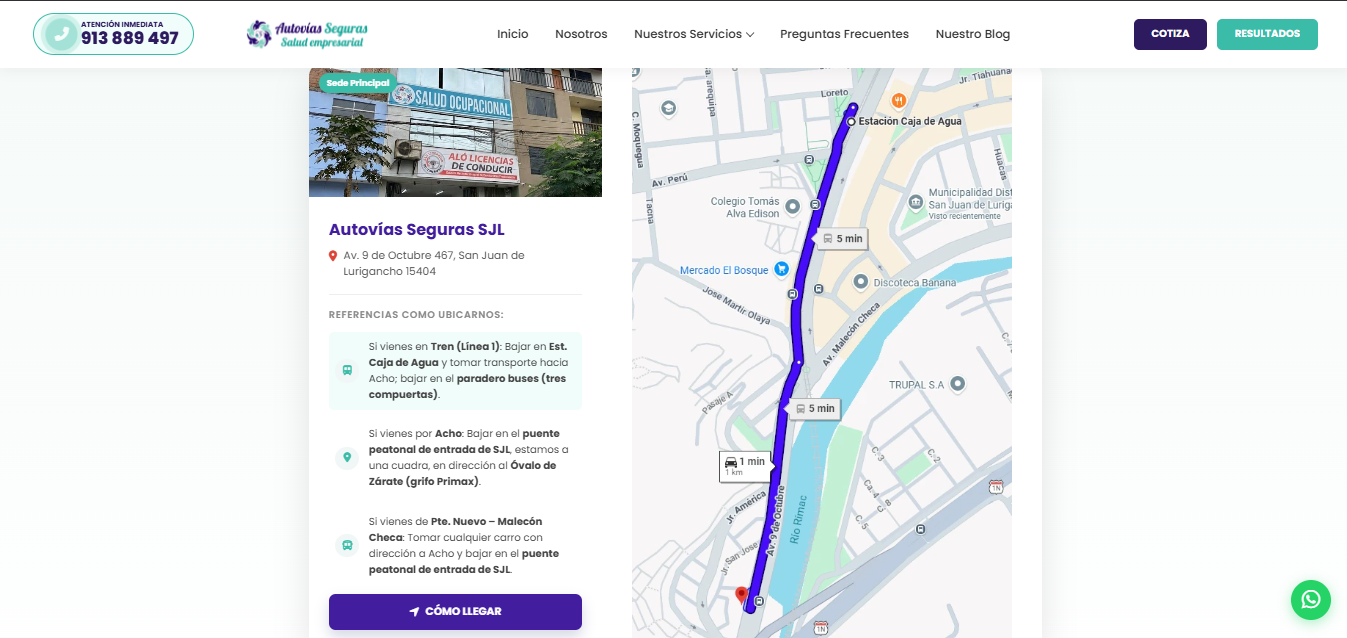This screenshot has height=638, width=1347.
Task: Click the car route label 1 min
Action: (745, 466)
